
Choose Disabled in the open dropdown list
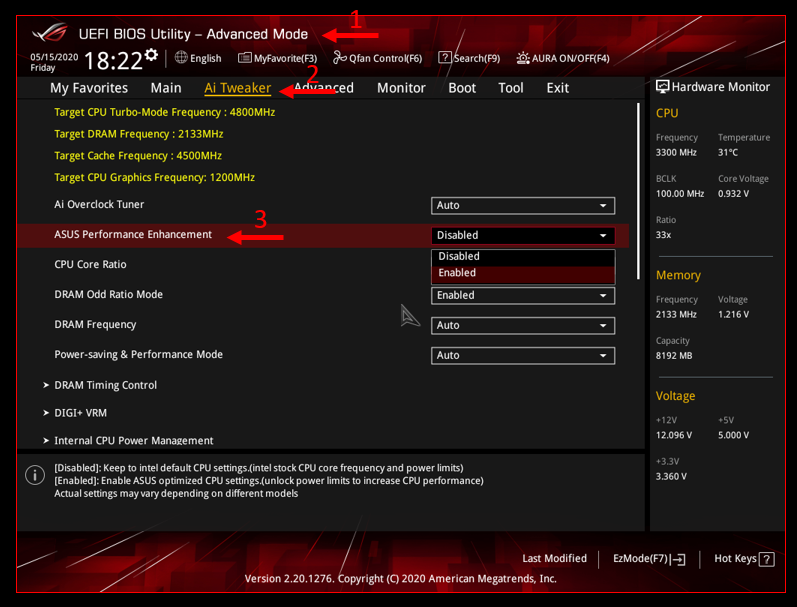click(523, 257)
